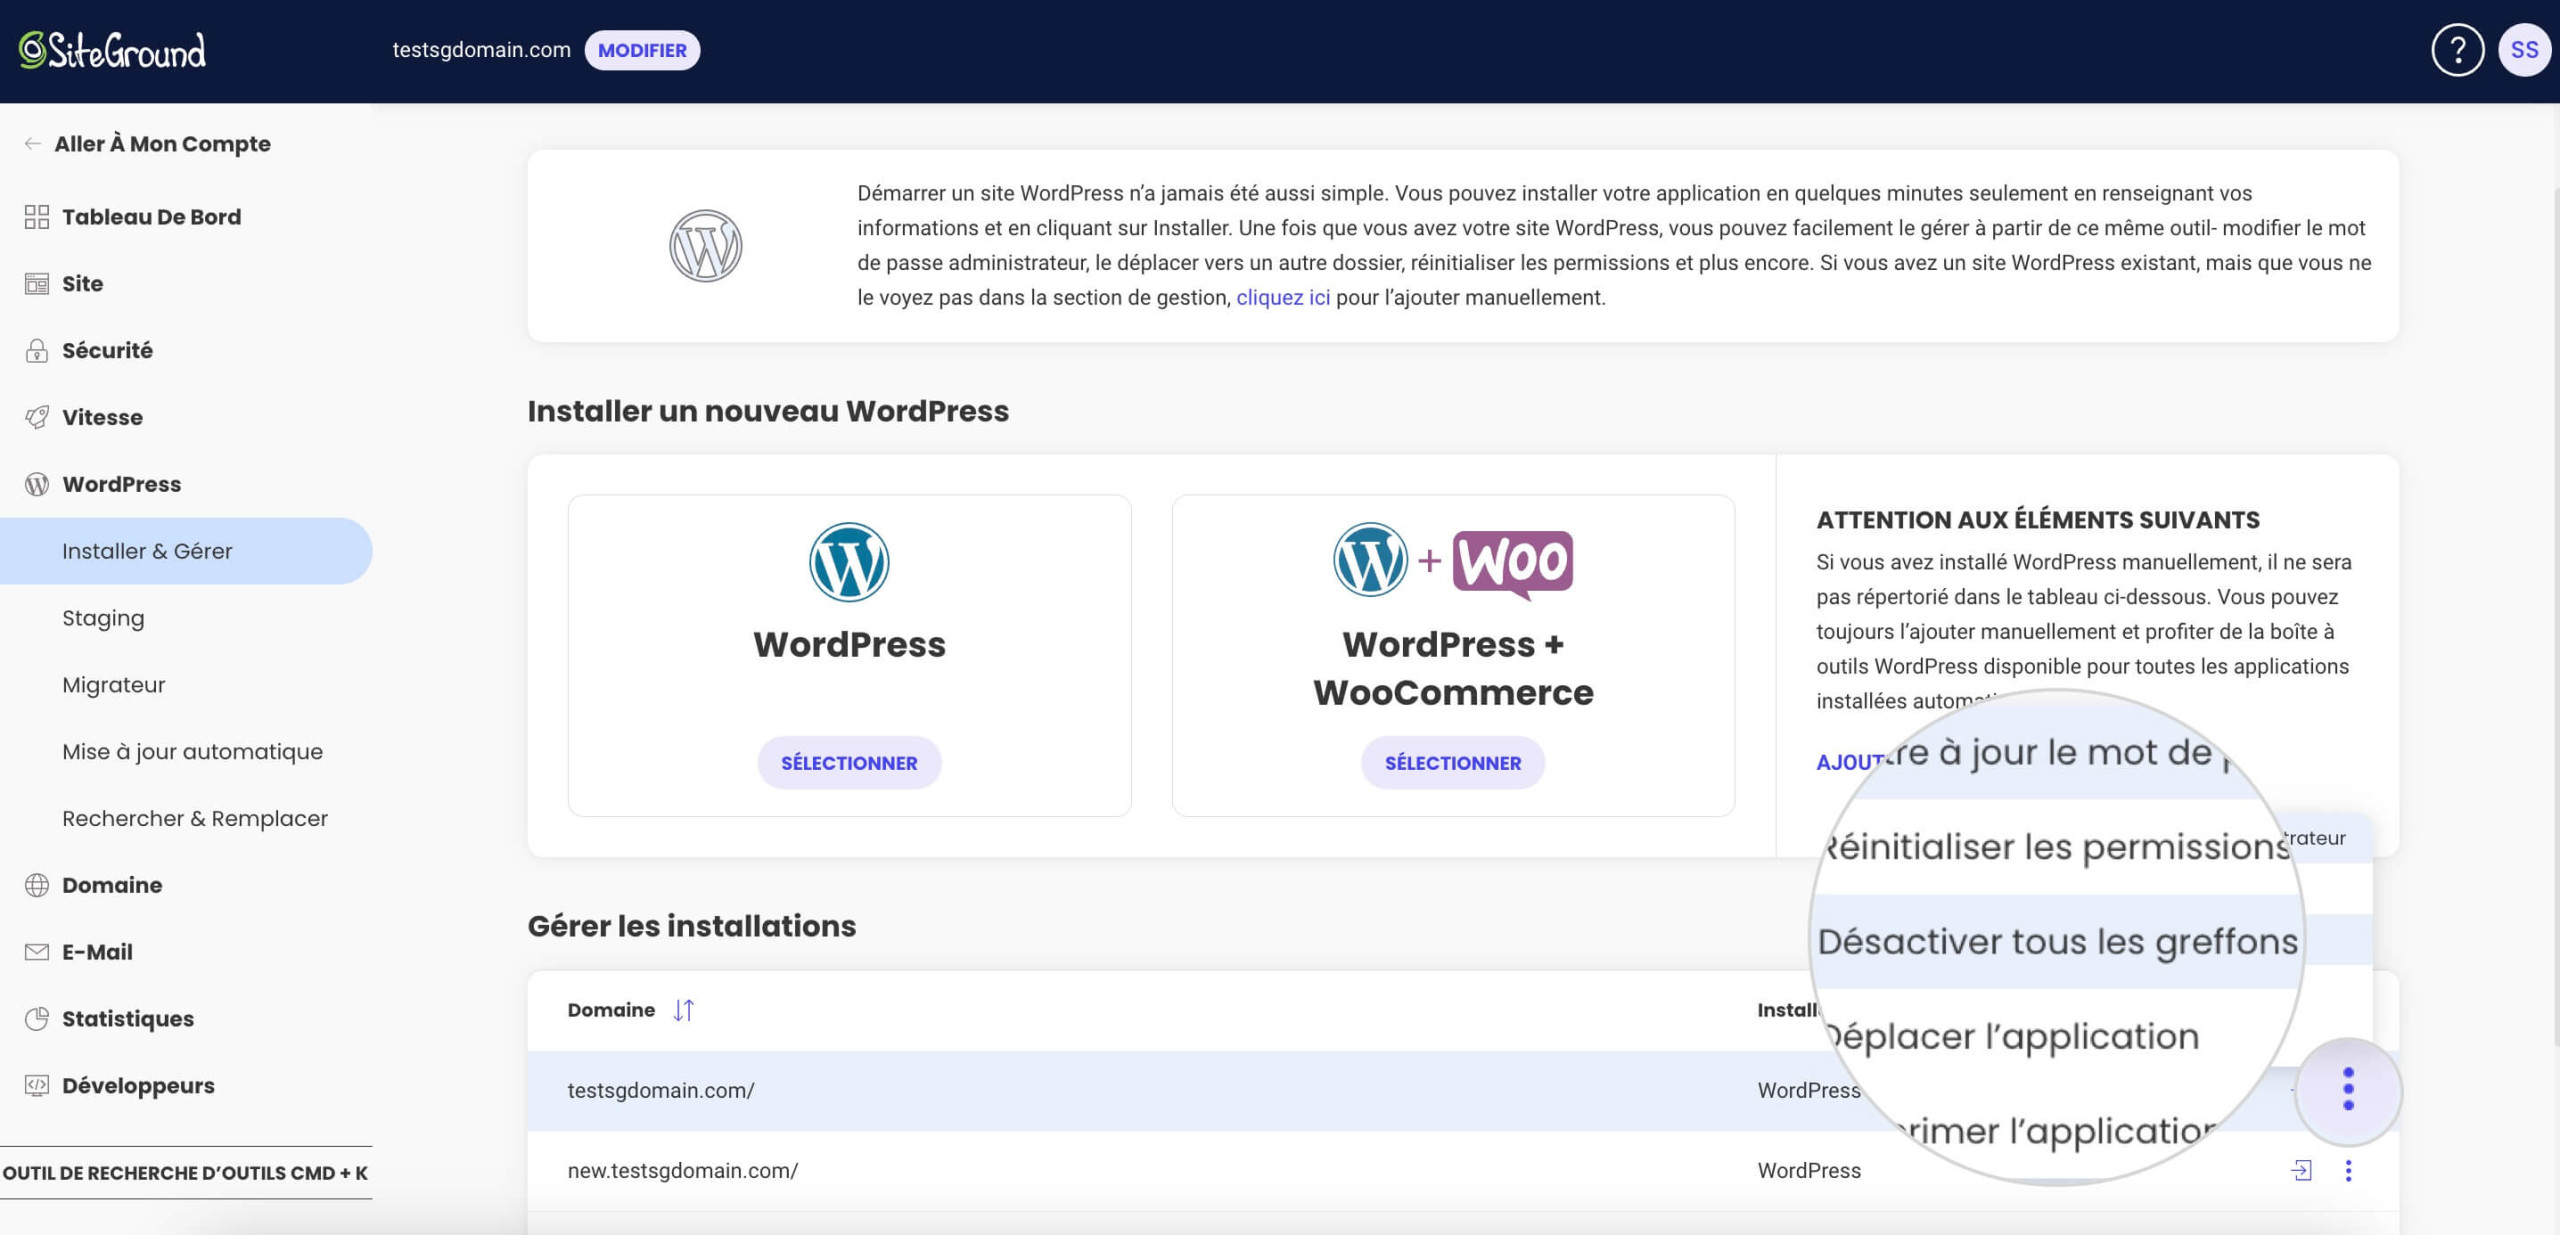Open Staging submenu item

[x=103, y=618]
